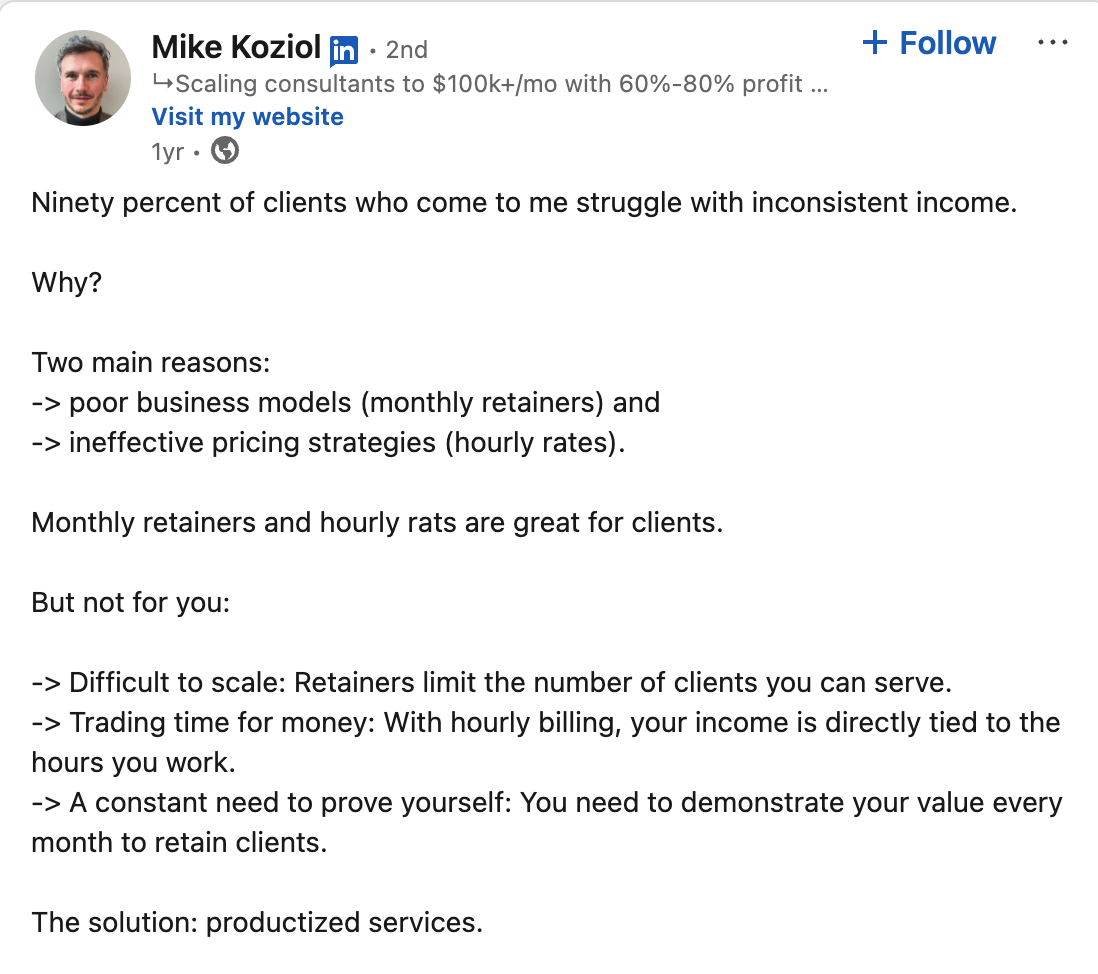Open the three-dots post options menu
This screenshot has height=974, width=1098.
1052,43
